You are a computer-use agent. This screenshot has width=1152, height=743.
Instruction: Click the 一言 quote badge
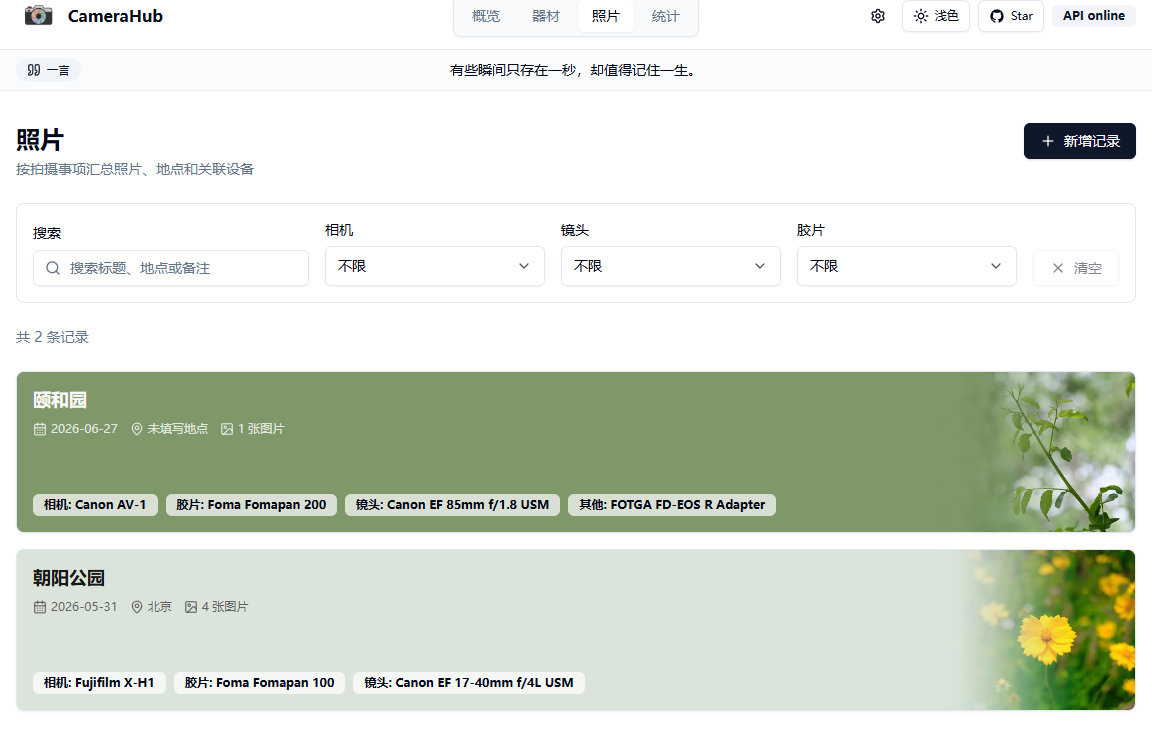point(48,71)
